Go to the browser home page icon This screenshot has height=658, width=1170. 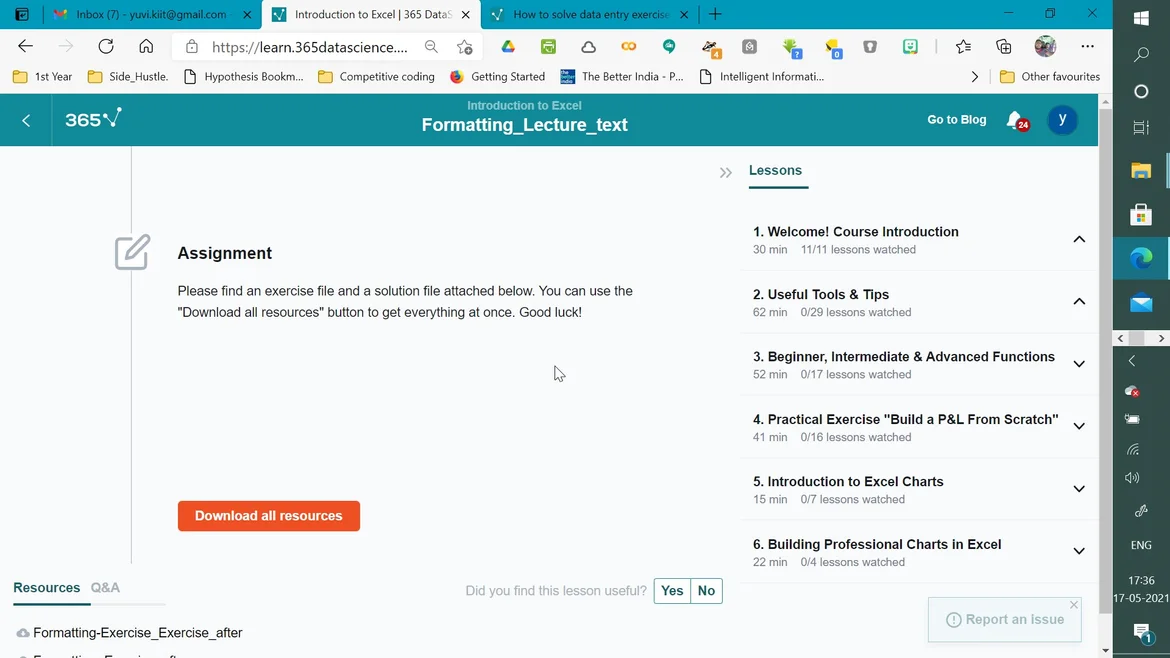pyautogui.click(x=146, y=46)
